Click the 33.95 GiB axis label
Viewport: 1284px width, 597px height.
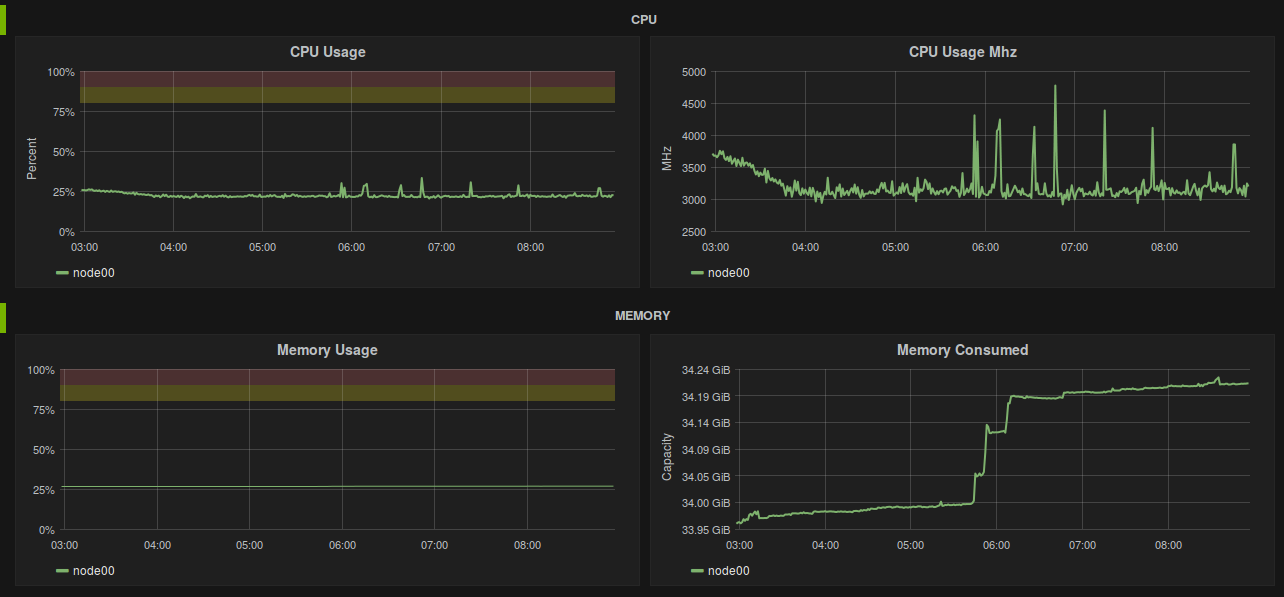(x=706, y=530)
